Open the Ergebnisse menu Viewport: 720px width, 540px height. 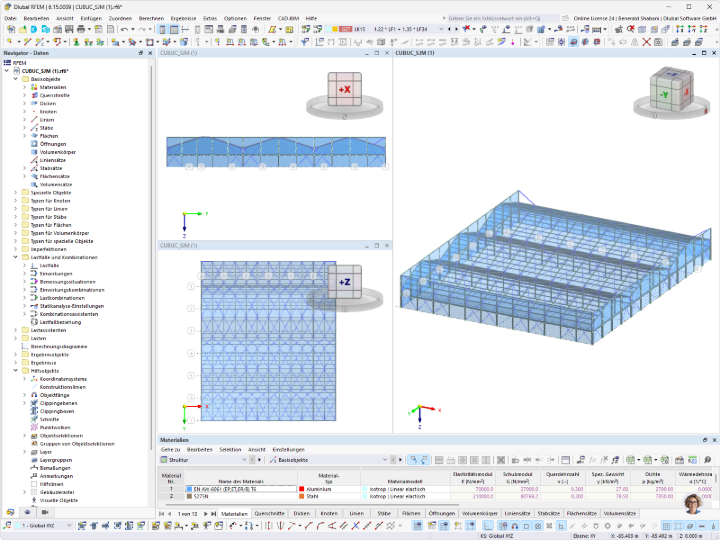[x=183, y=18]
